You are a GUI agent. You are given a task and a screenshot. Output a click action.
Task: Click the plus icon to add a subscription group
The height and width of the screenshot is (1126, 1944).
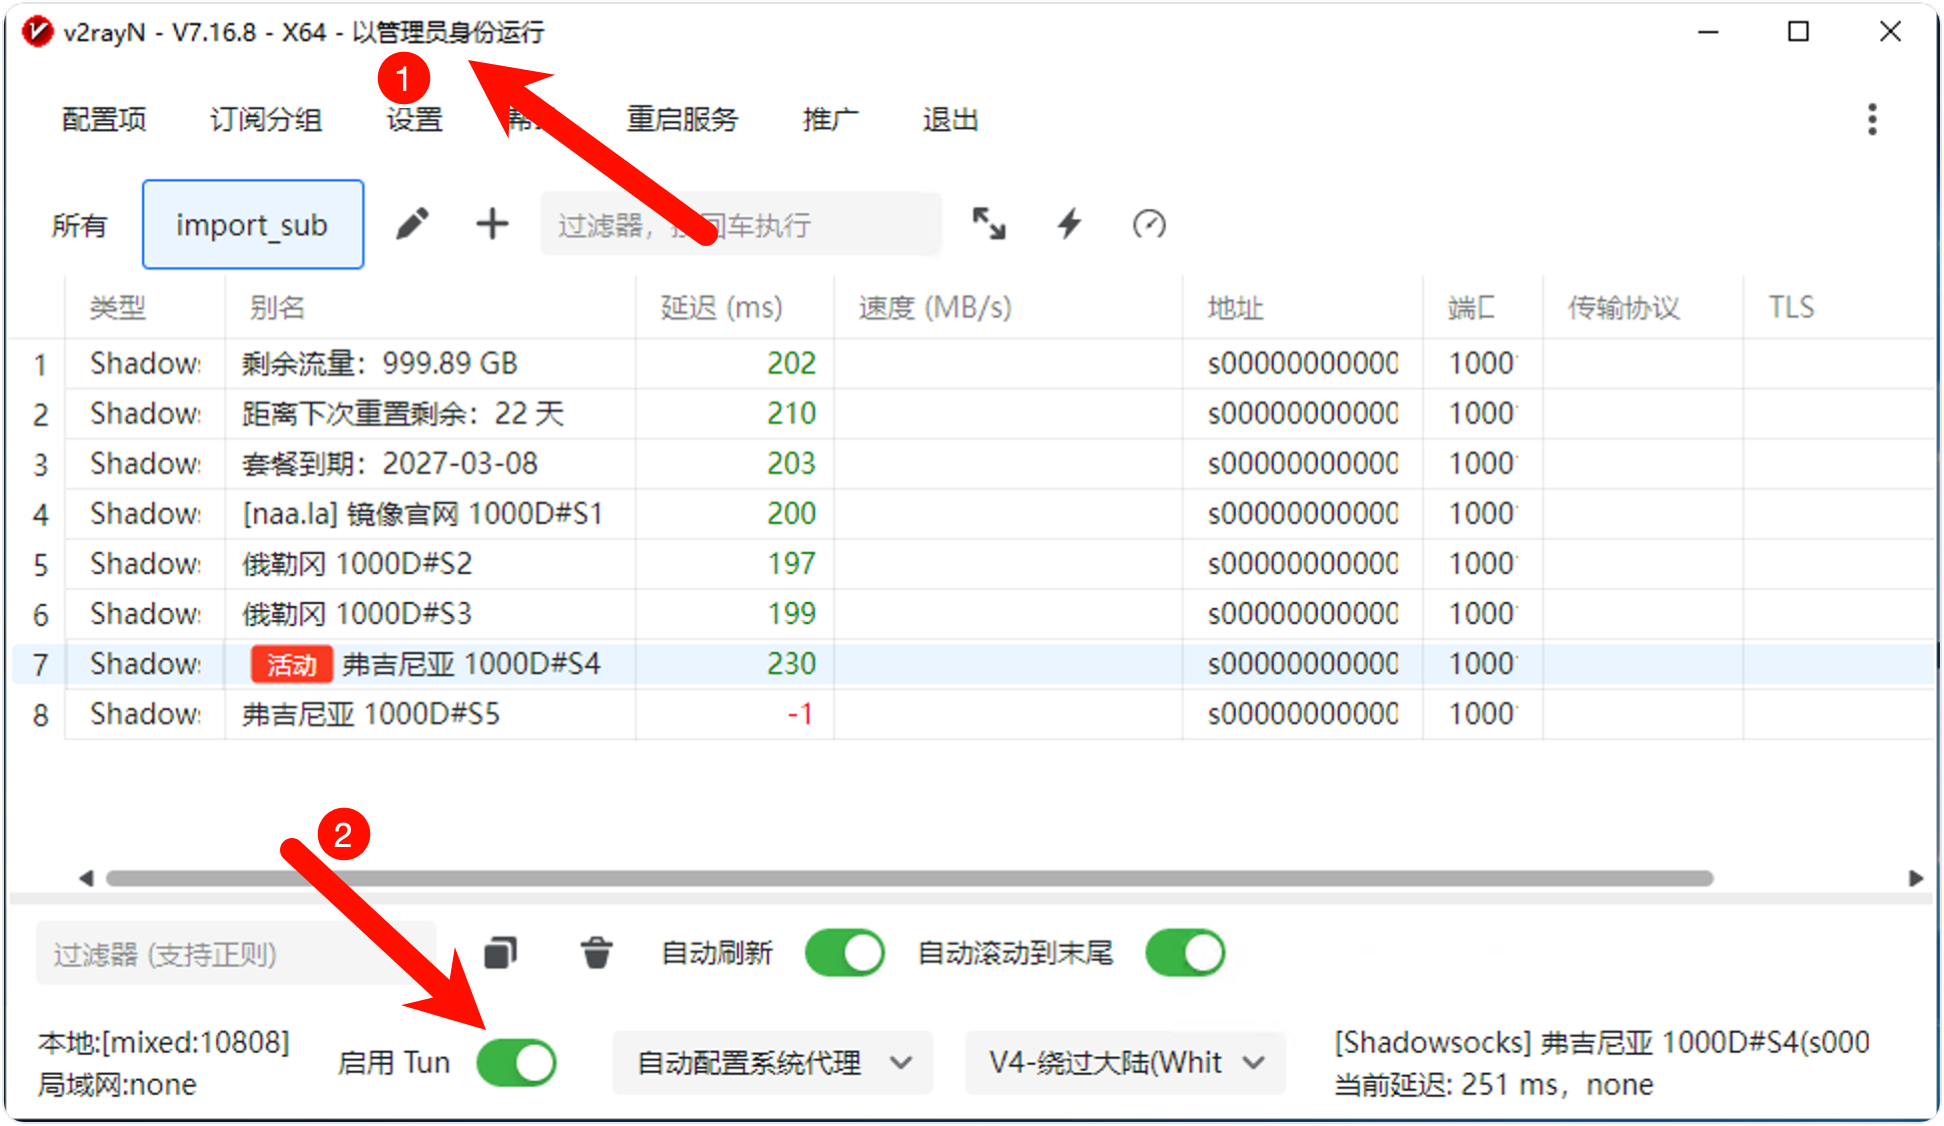[x=492, y=224]
